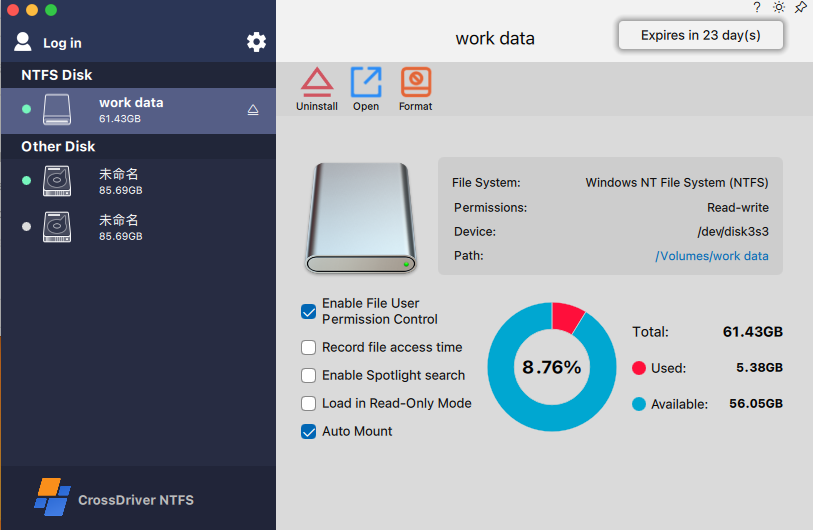
Task: Click the red Used color swatch
Action: click(x=639, y=368)
